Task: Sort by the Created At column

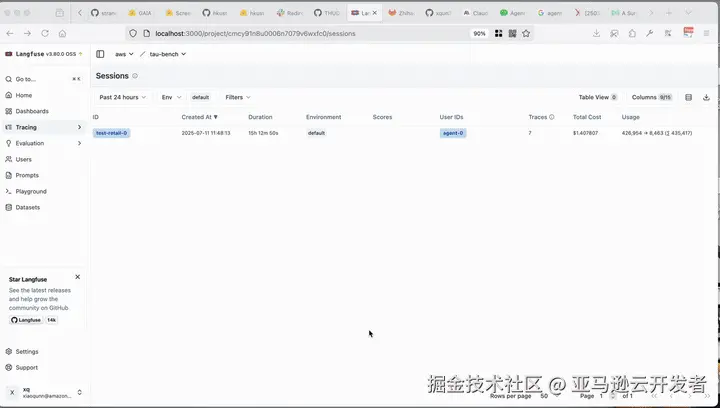Action: click(199, 117)
